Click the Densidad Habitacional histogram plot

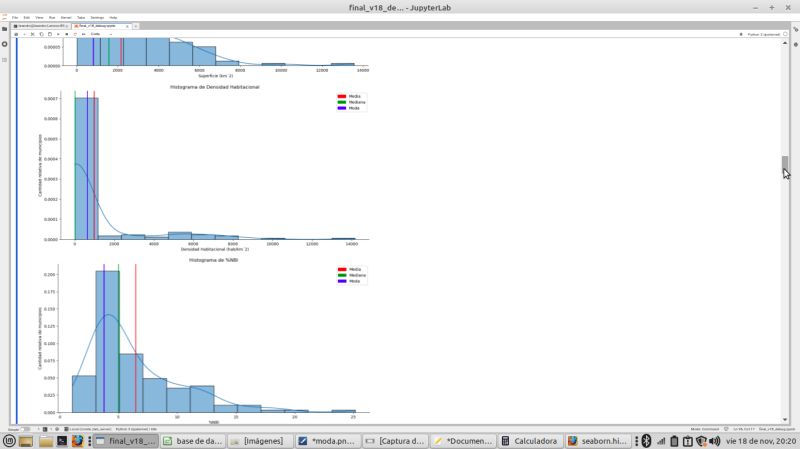pos(203,168)
